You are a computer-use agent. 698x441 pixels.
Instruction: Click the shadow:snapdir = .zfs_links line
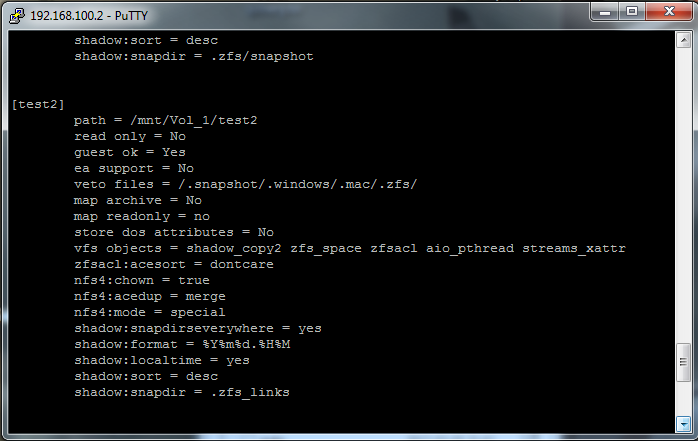point(182,392)
